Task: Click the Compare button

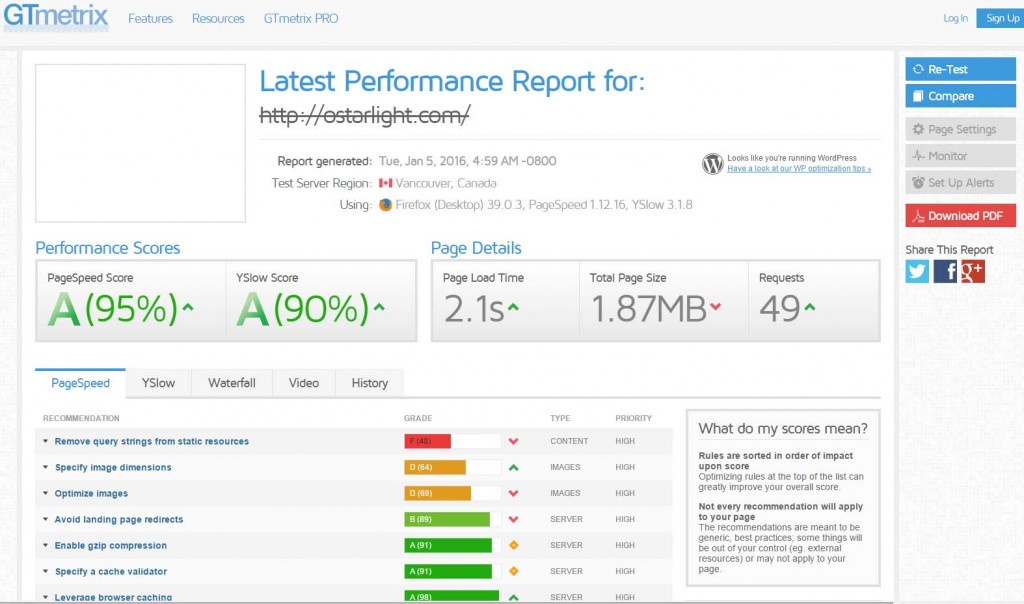Action: pos(961,96)
